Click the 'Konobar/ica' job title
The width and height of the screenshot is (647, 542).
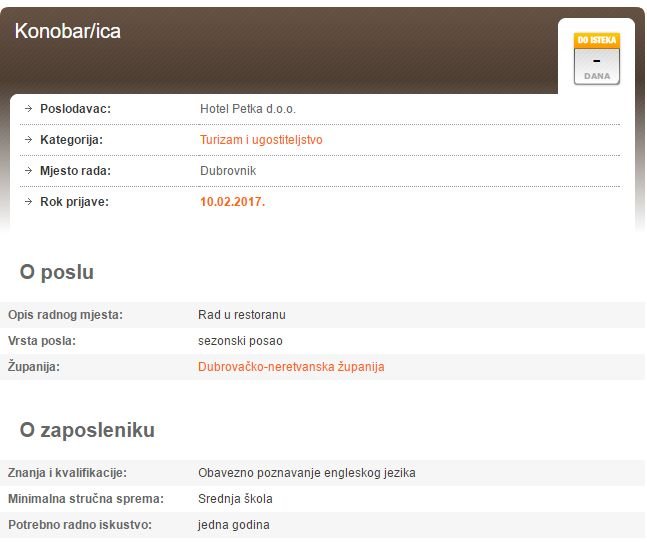click(68, 31)
